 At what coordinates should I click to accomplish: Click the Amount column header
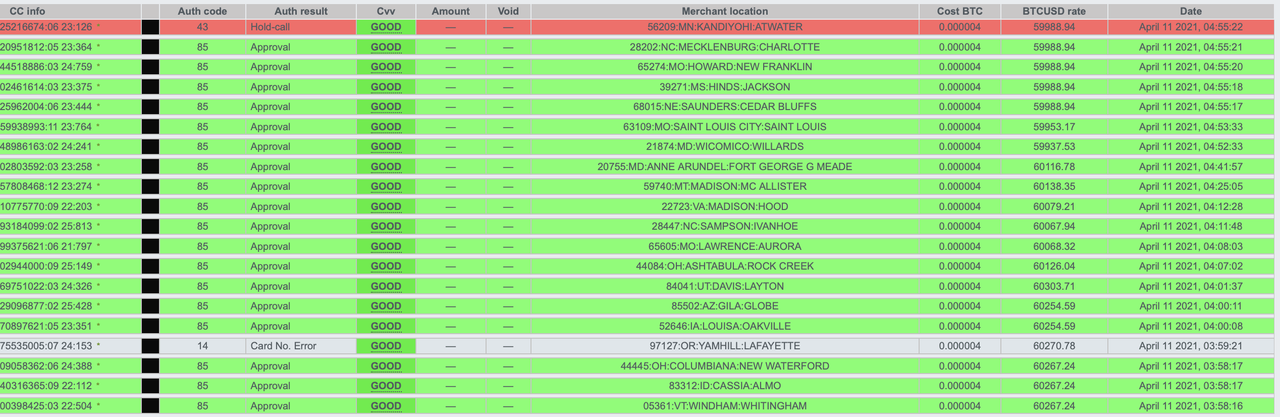450,11
